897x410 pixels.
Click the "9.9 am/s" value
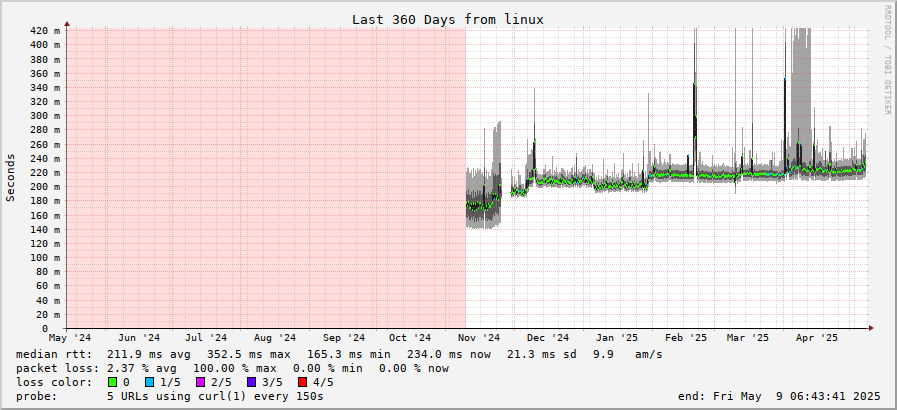[x=628, y=355]
